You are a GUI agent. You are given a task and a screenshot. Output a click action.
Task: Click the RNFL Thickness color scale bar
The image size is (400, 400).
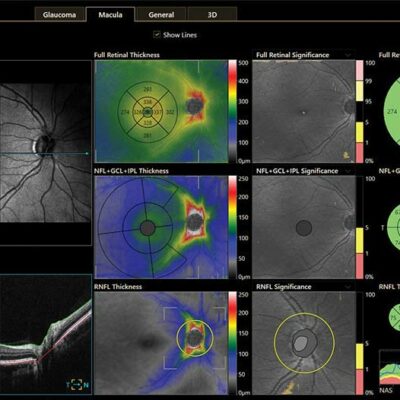point(232,343)
